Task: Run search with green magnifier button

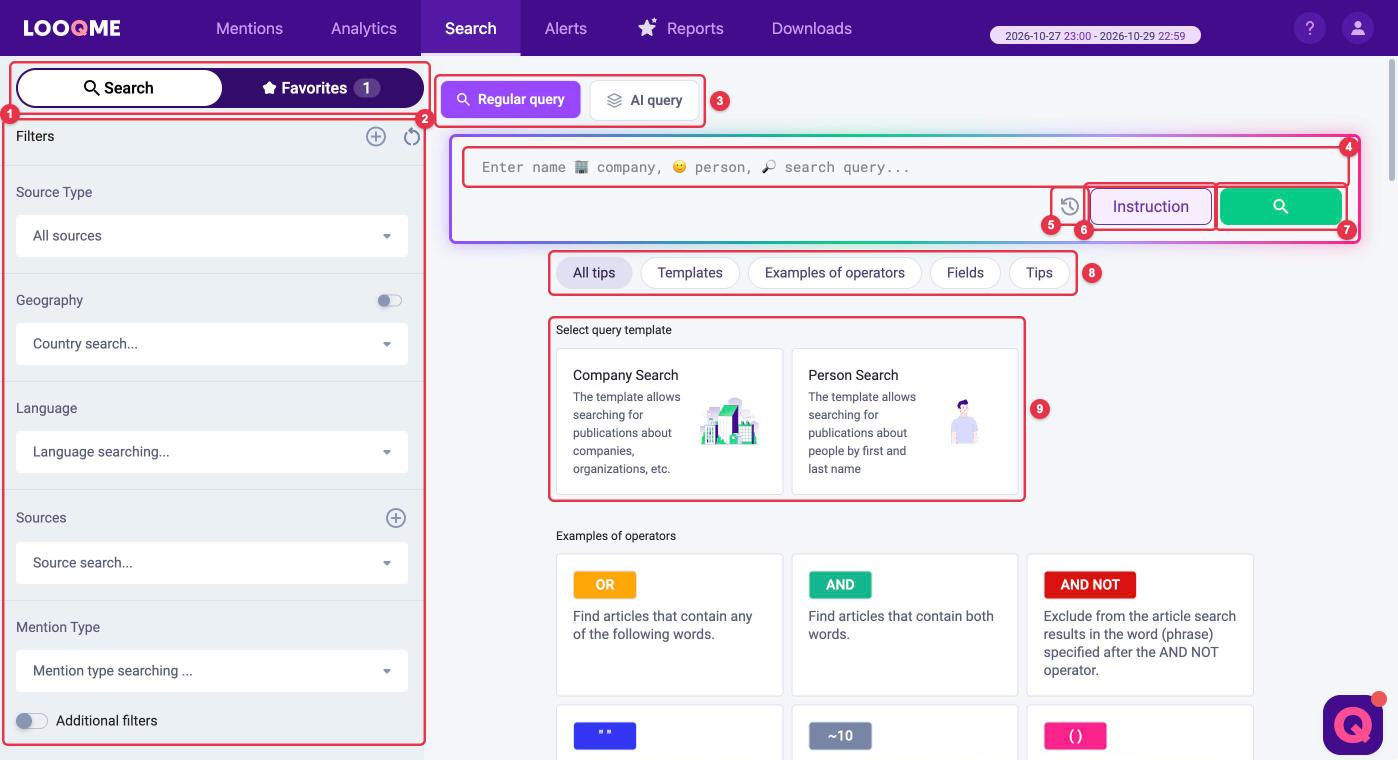Action: (x=1280, y=206)
